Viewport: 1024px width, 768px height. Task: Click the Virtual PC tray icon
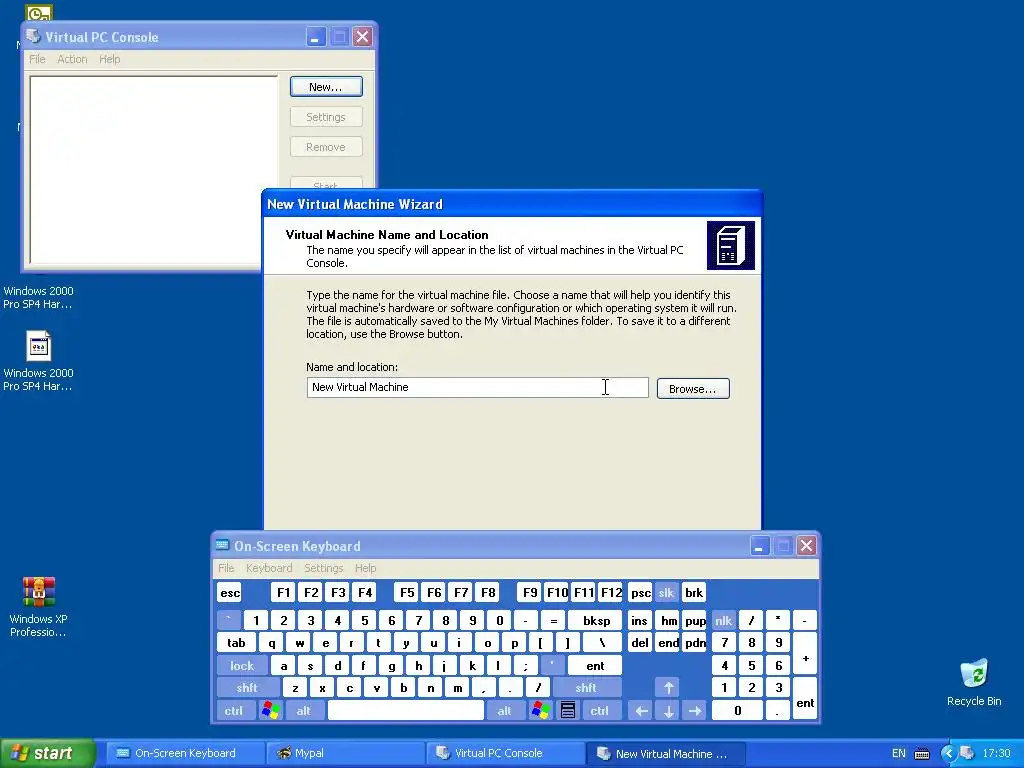tap(968, 753)
